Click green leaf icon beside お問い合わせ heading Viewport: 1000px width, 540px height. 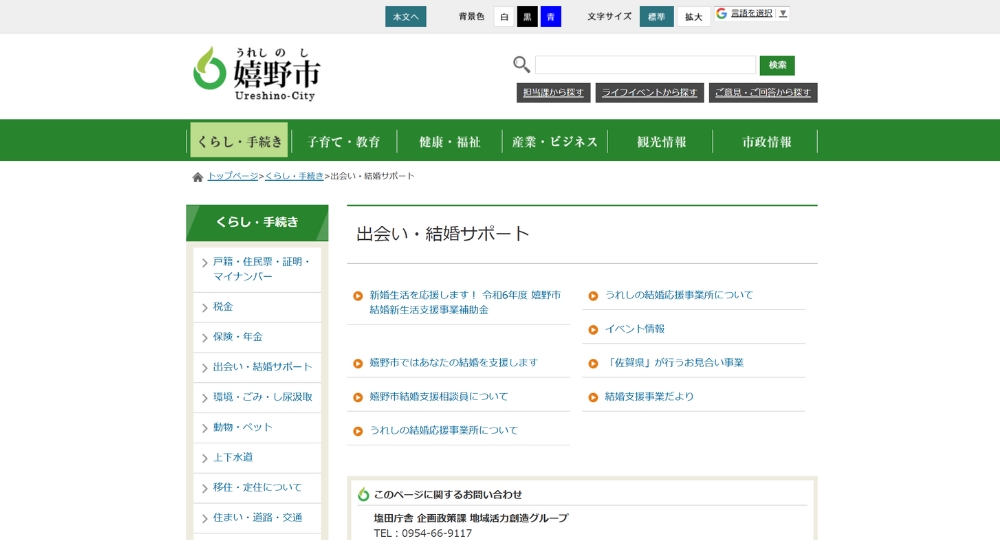click(x=364, y=494)
